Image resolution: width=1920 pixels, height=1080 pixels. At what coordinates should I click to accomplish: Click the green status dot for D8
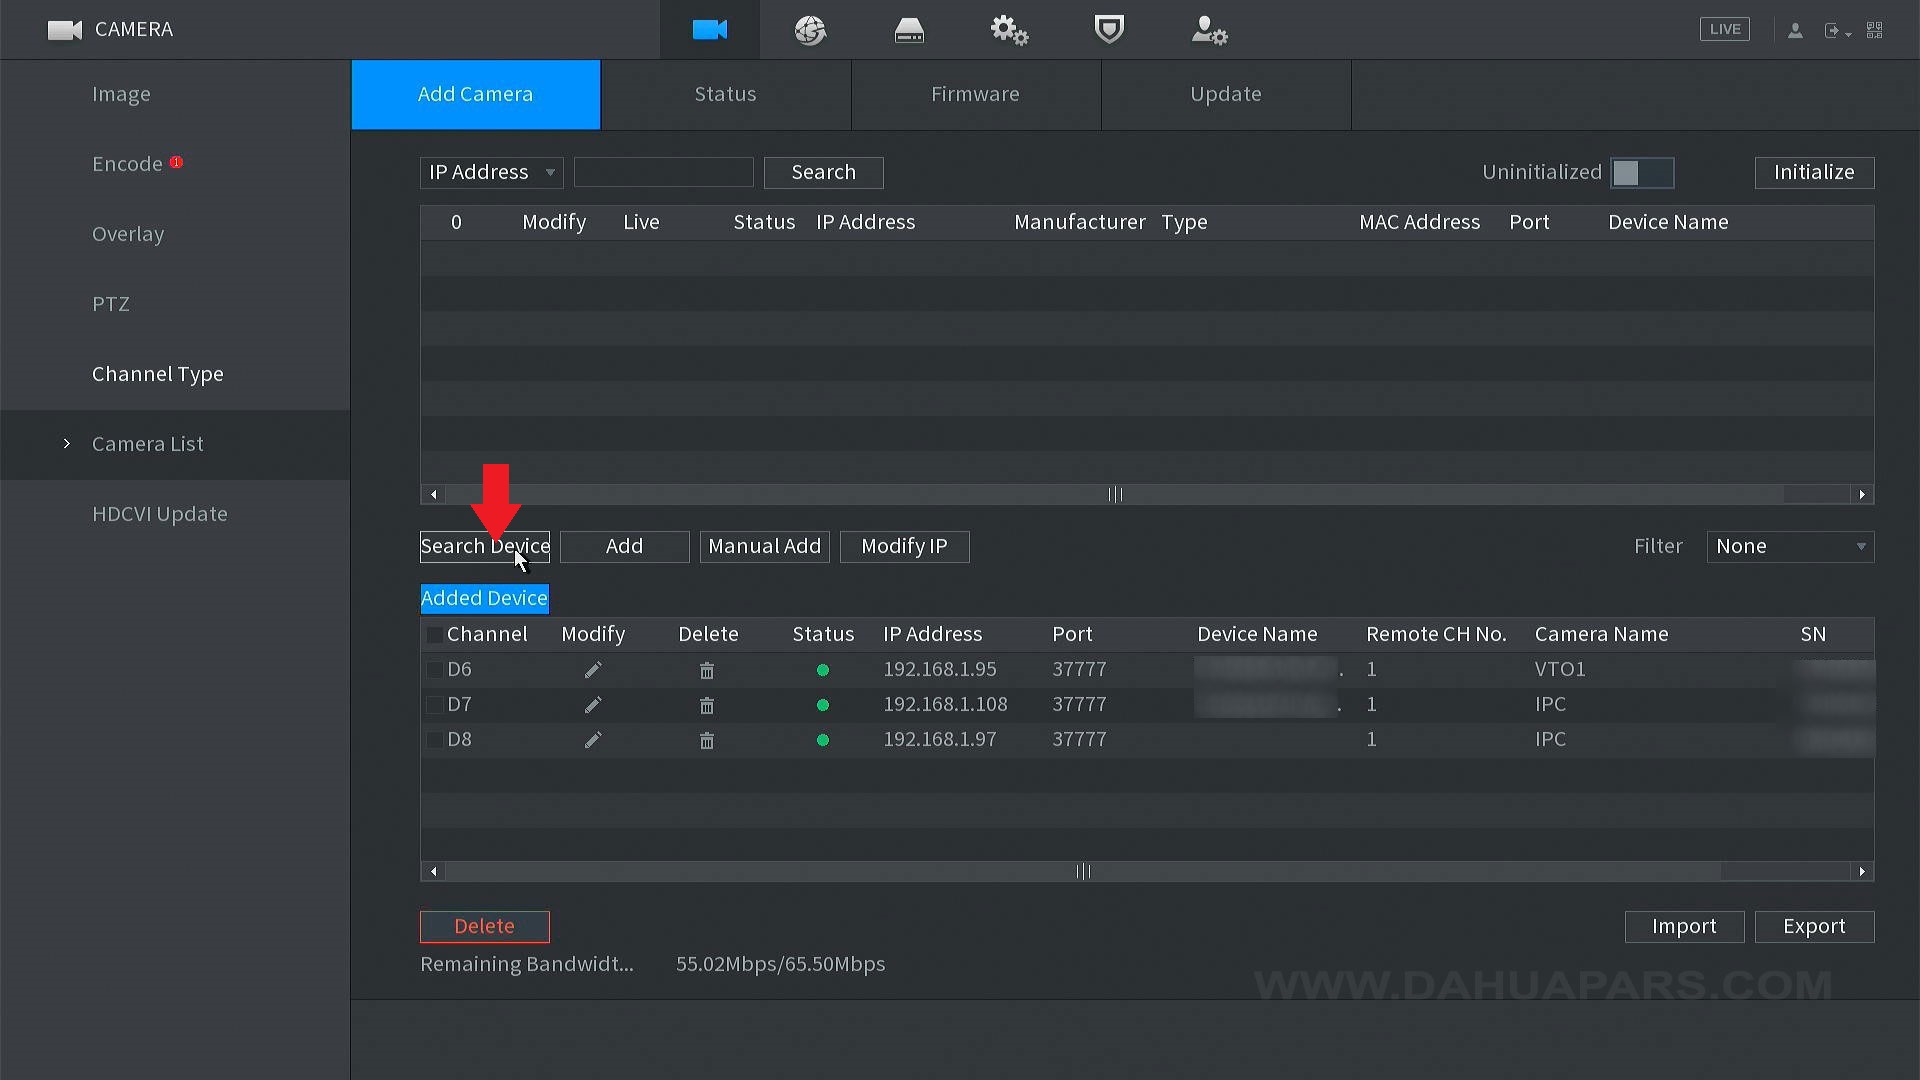click(823, 740)
